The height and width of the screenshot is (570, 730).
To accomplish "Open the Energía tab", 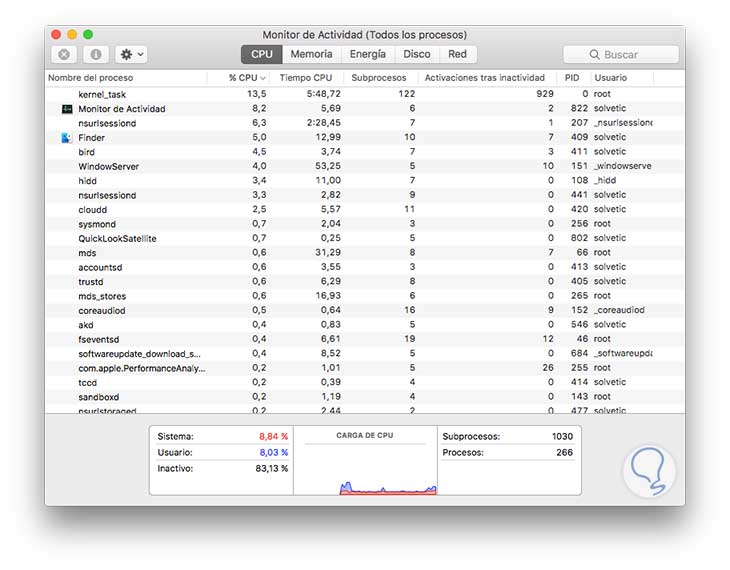I will [x=368, y=54].
